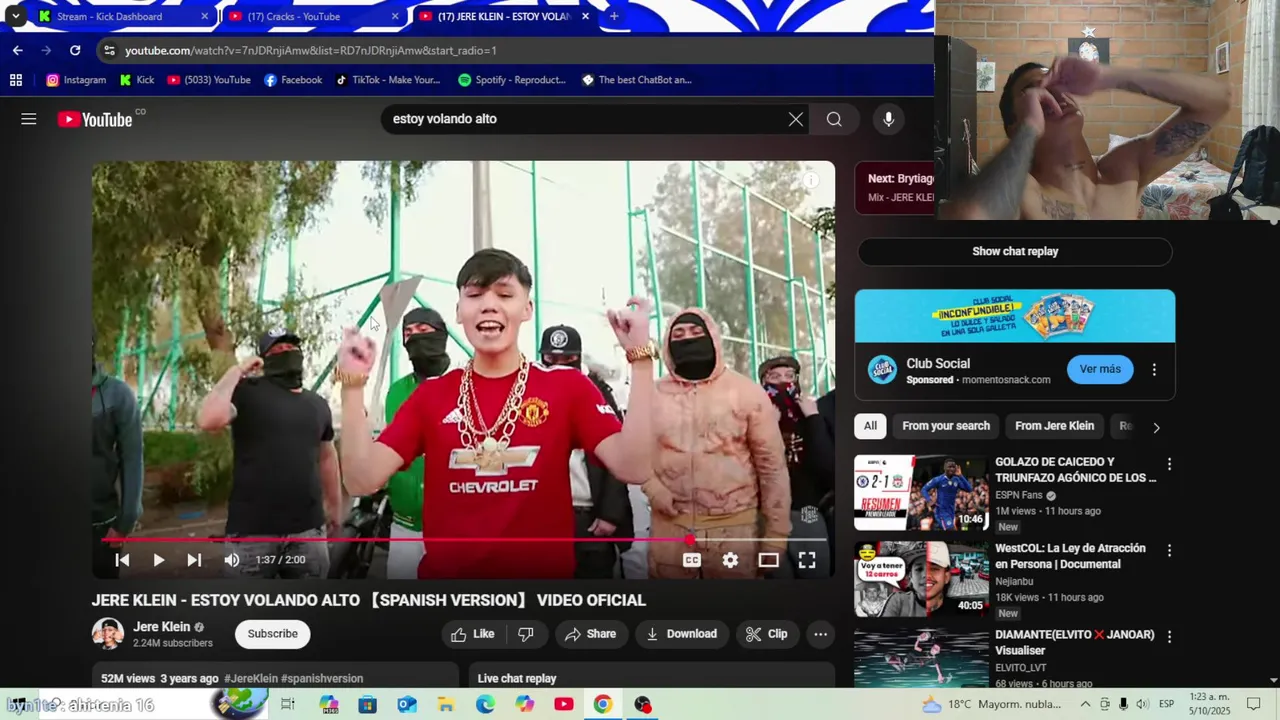Viewport: 1280px width, 720px height.
Task: Open The best ChatBot bookmark
Action: tap(636, 80)
